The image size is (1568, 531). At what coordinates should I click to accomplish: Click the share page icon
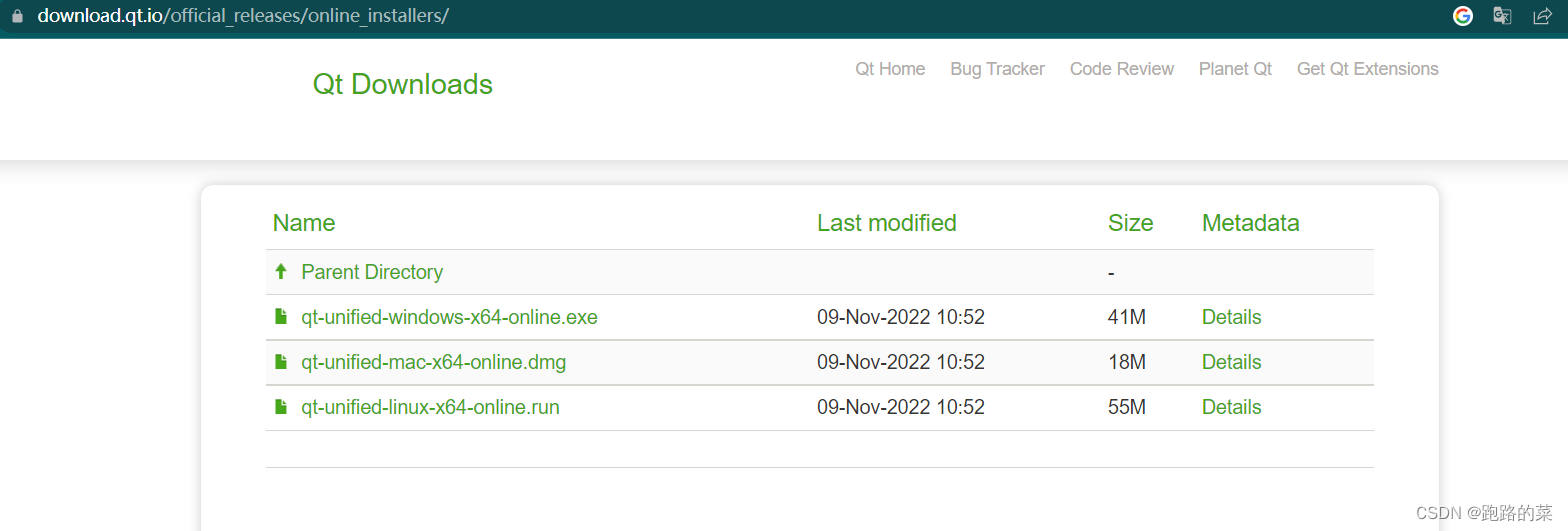click(1542, 16)
